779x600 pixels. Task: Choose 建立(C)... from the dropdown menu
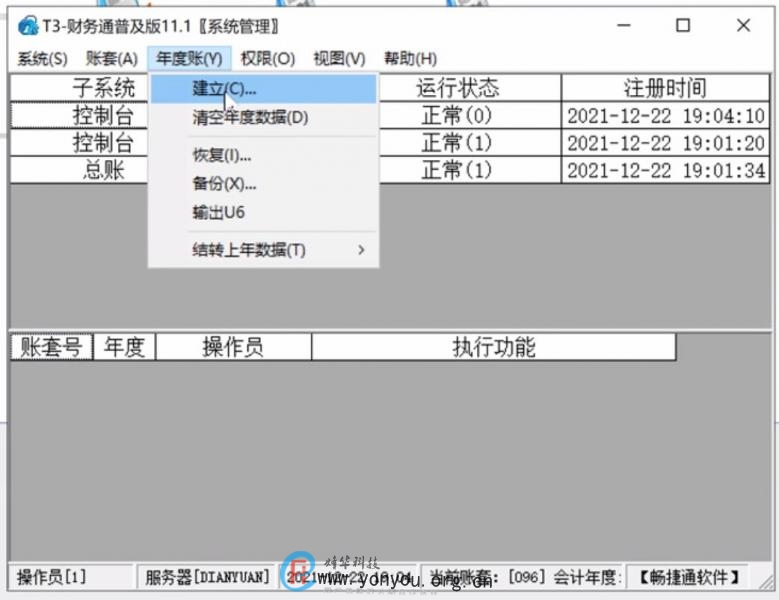tap(263, 89)
